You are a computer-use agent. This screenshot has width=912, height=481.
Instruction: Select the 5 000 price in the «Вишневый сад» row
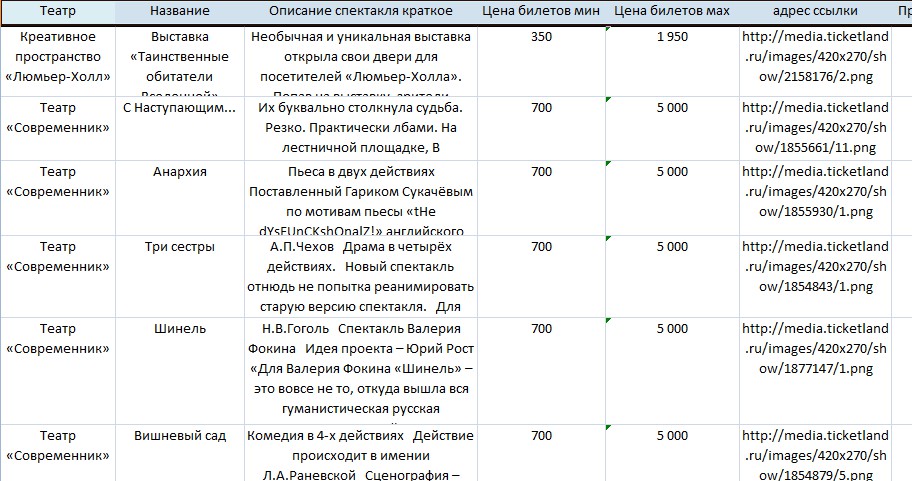pos(672,453)
